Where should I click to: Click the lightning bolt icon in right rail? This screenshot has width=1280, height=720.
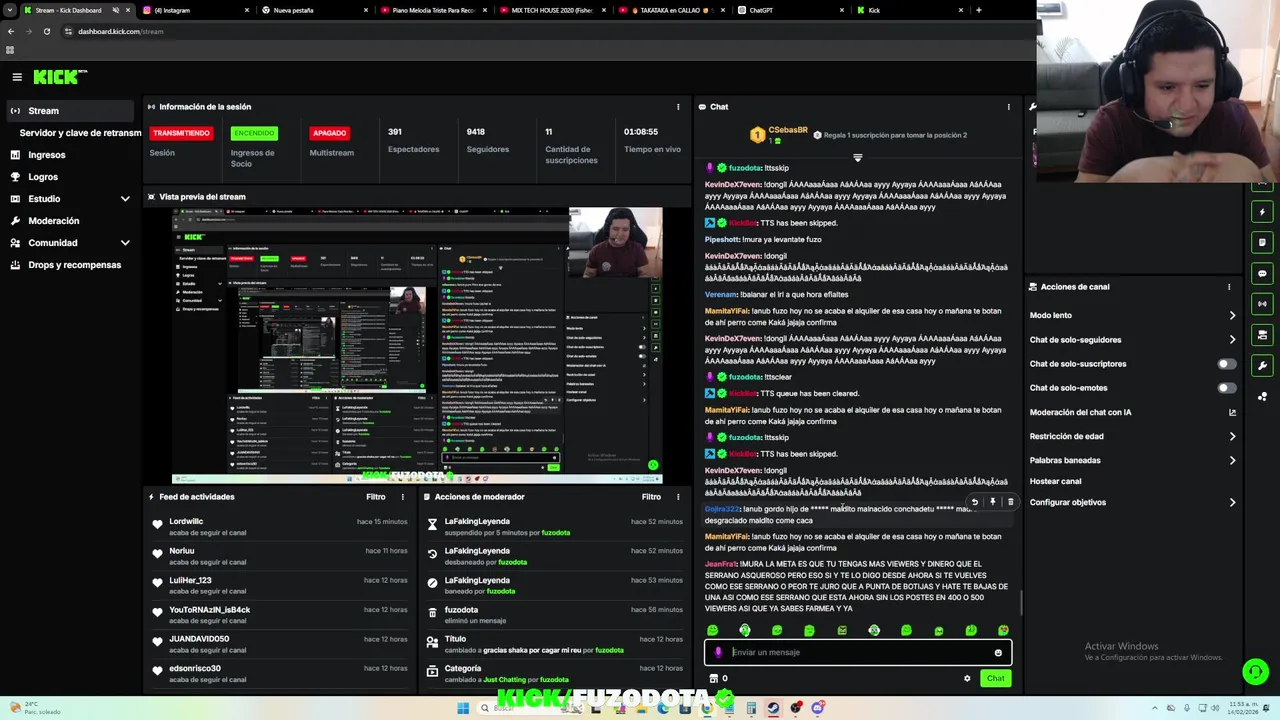coord(1262,212)
